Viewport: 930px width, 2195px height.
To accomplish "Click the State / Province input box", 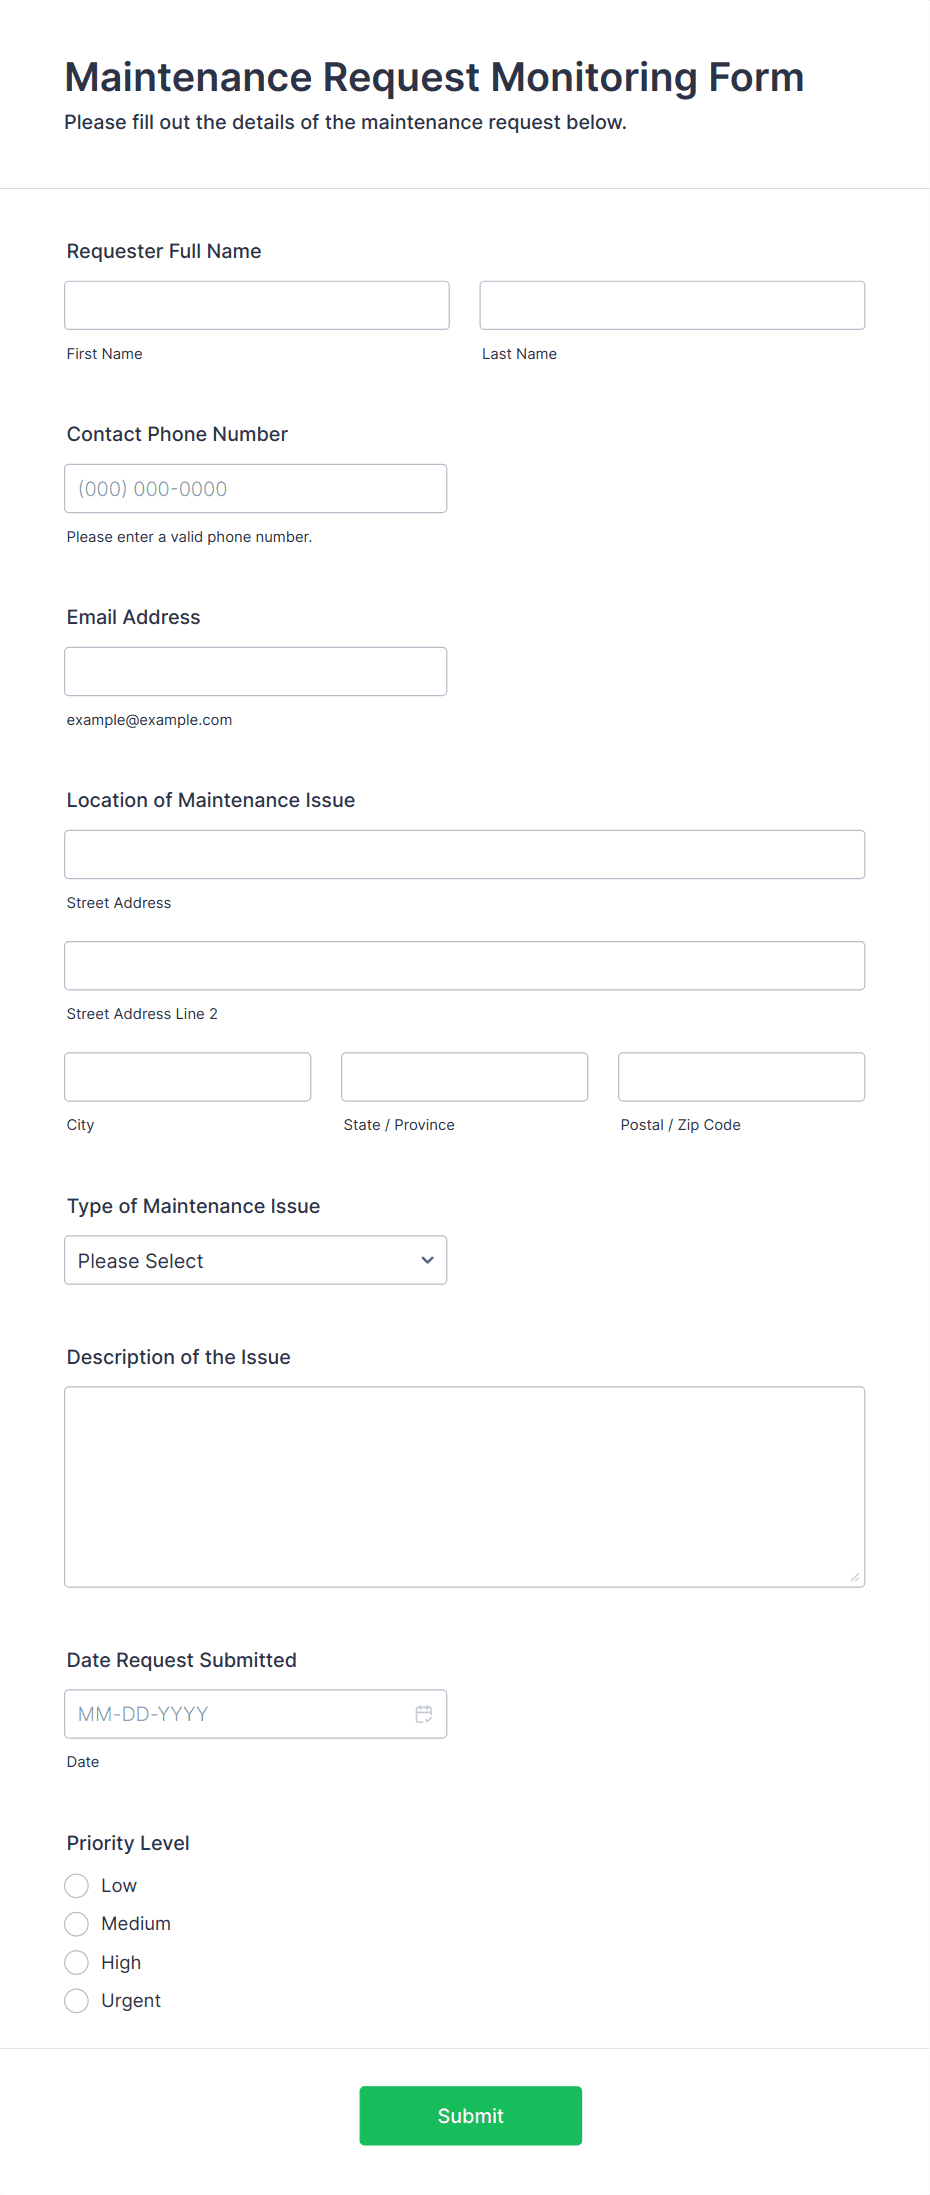I will (464, 1076).
